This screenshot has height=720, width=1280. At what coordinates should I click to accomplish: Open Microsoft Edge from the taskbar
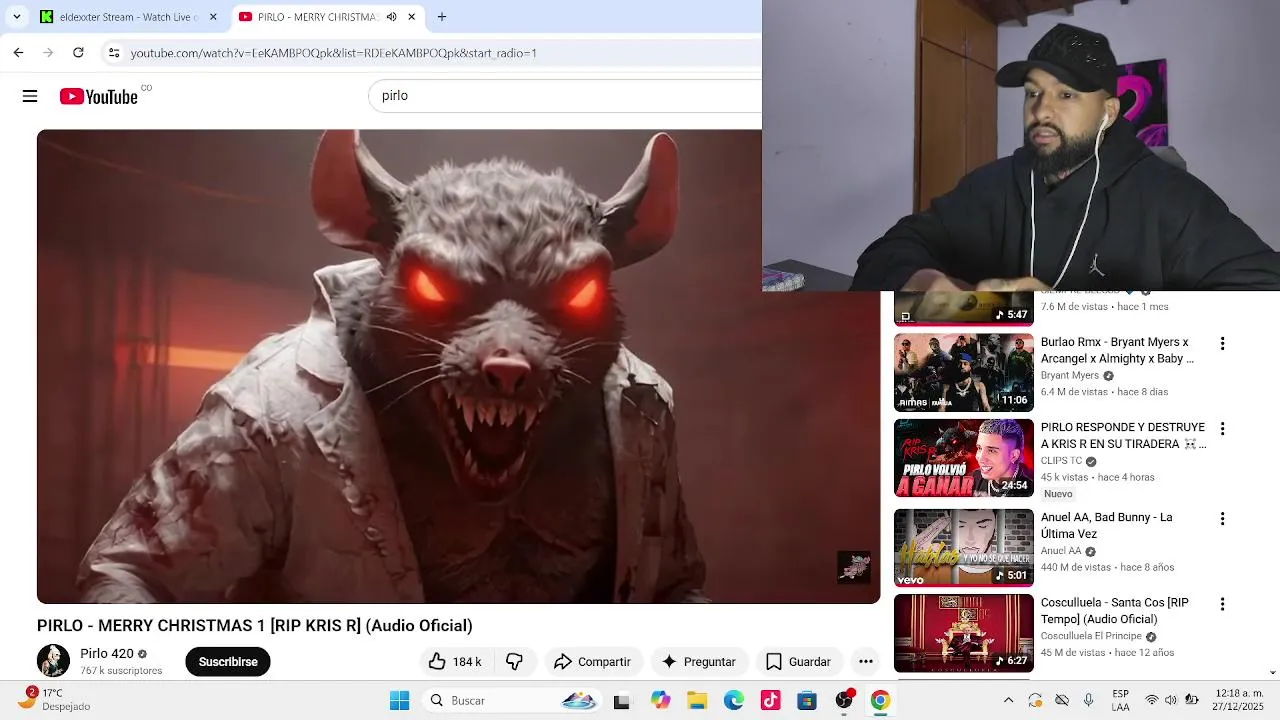coord(734,701)
